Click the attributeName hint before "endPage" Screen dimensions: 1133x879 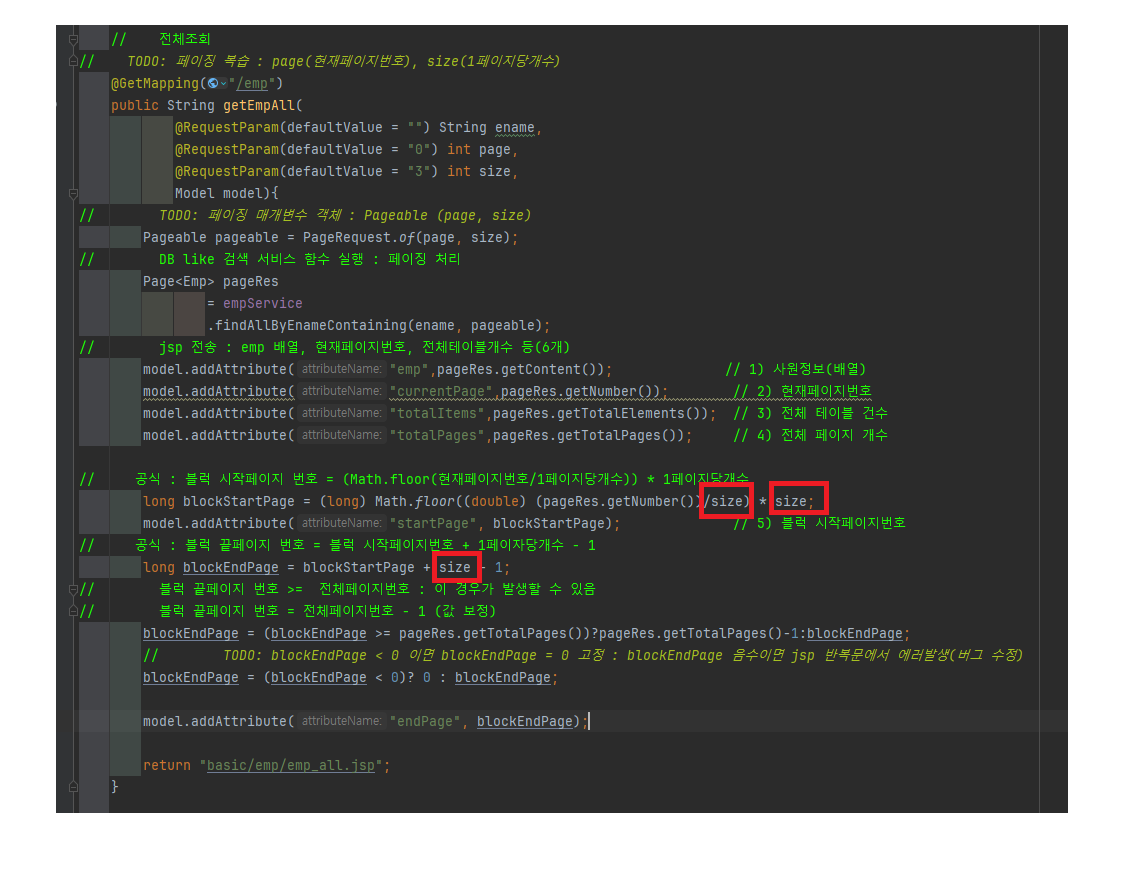click(341, 721)
